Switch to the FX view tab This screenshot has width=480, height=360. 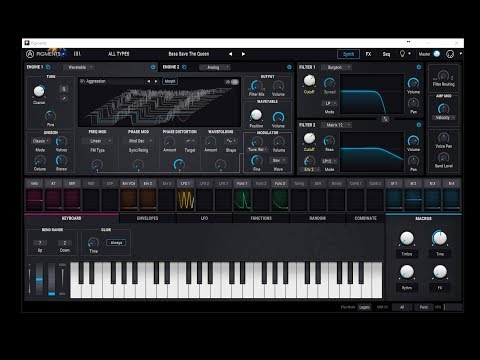coord(368,54)
